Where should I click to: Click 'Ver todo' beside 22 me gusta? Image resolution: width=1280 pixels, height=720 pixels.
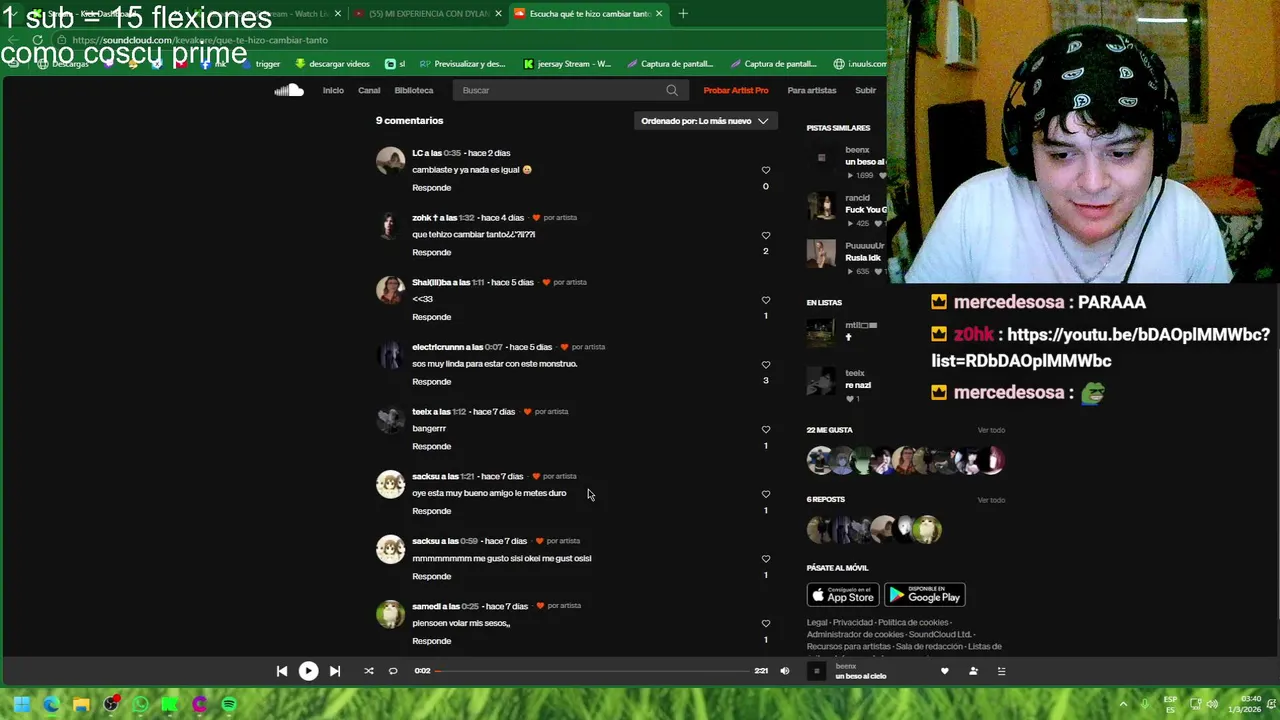pos(991,430)
